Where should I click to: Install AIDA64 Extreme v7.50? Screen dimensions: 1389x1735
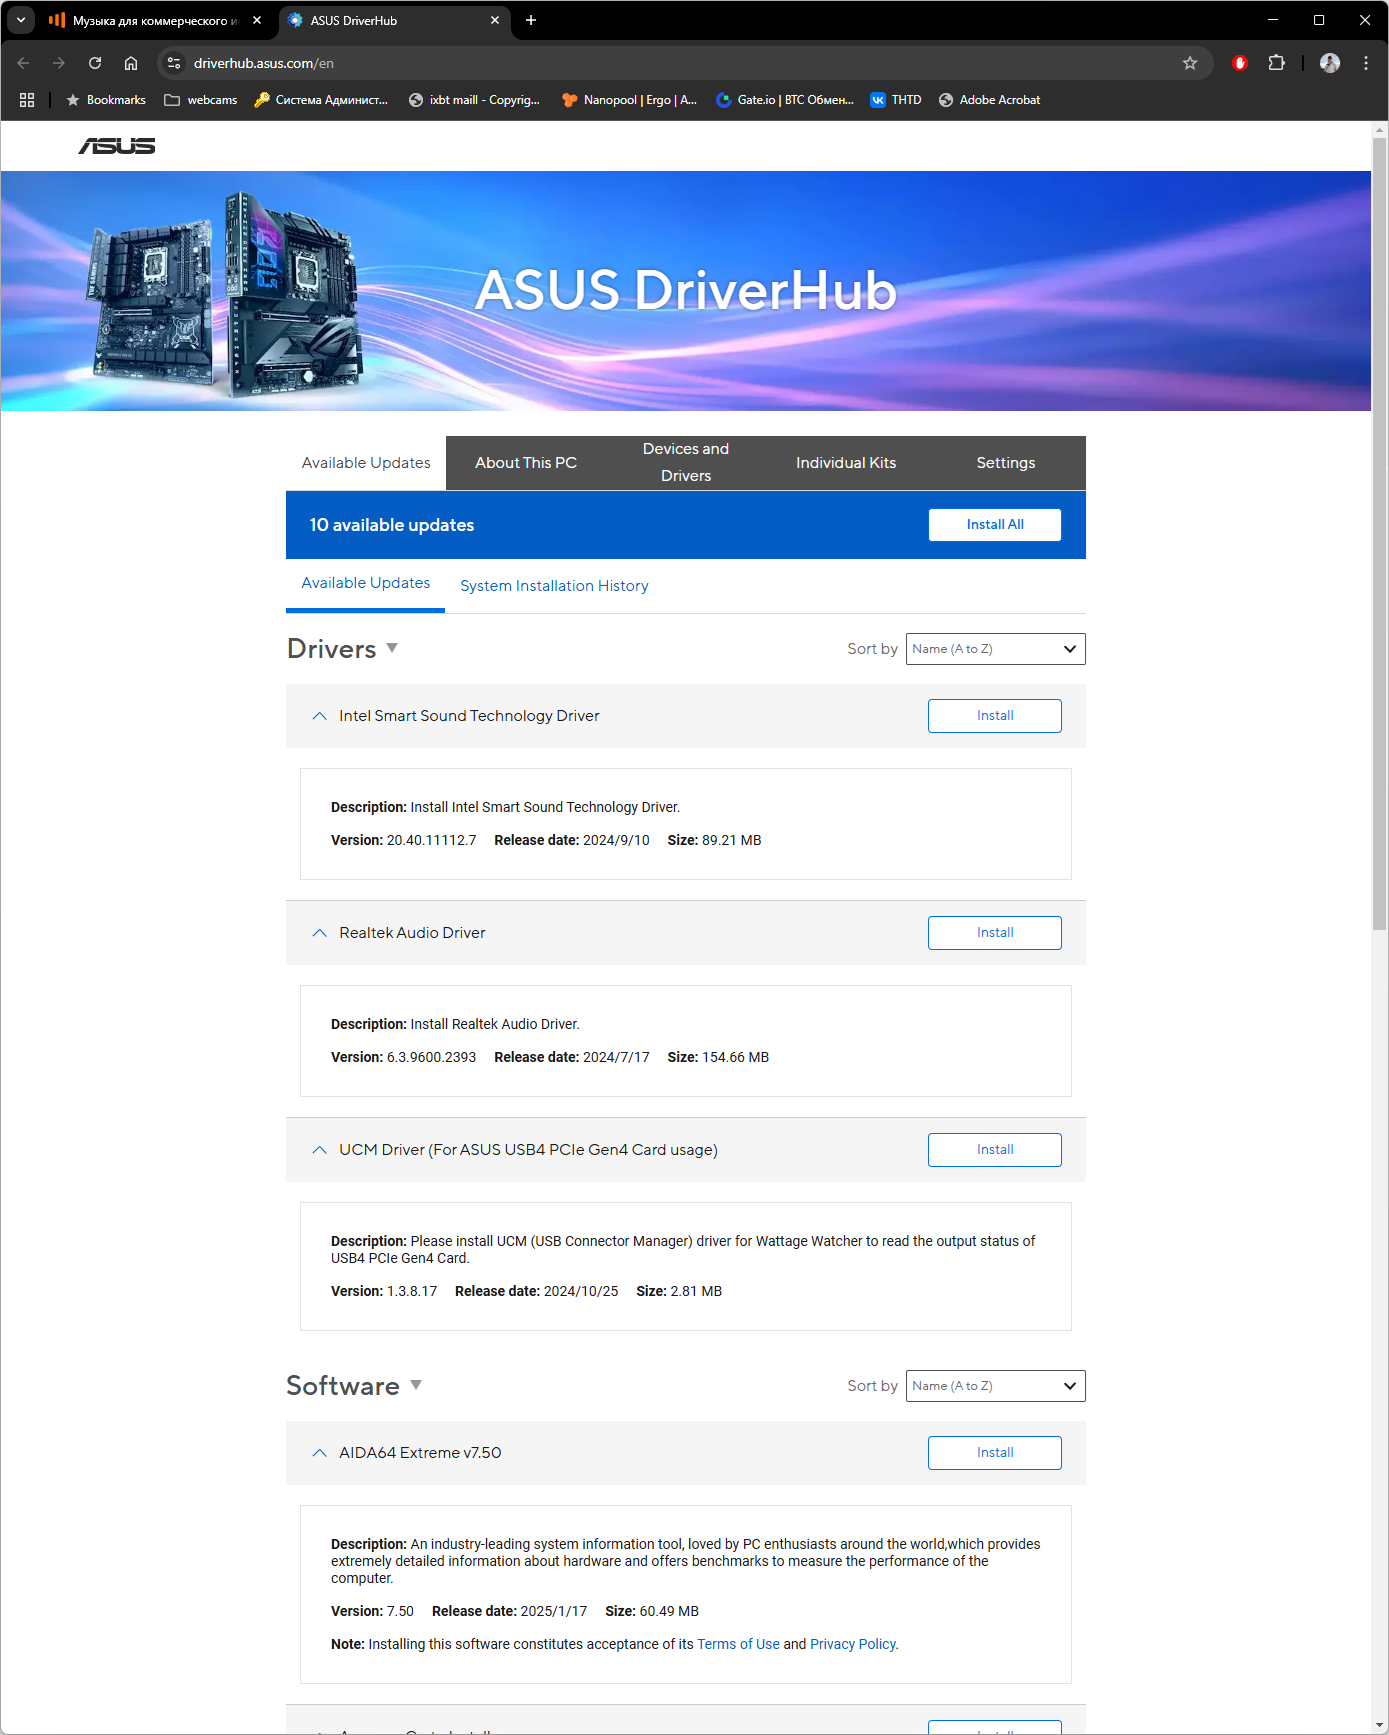995,1453
